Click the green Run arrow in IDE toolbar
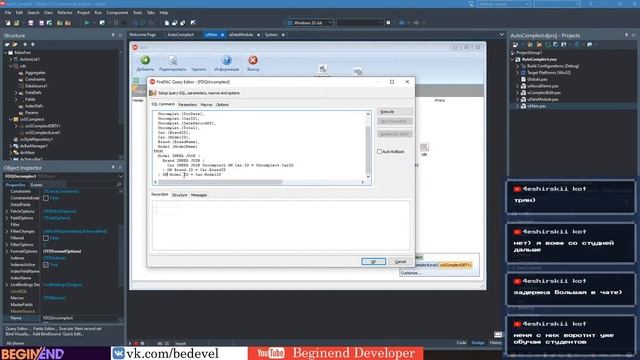 click(87, 23)
